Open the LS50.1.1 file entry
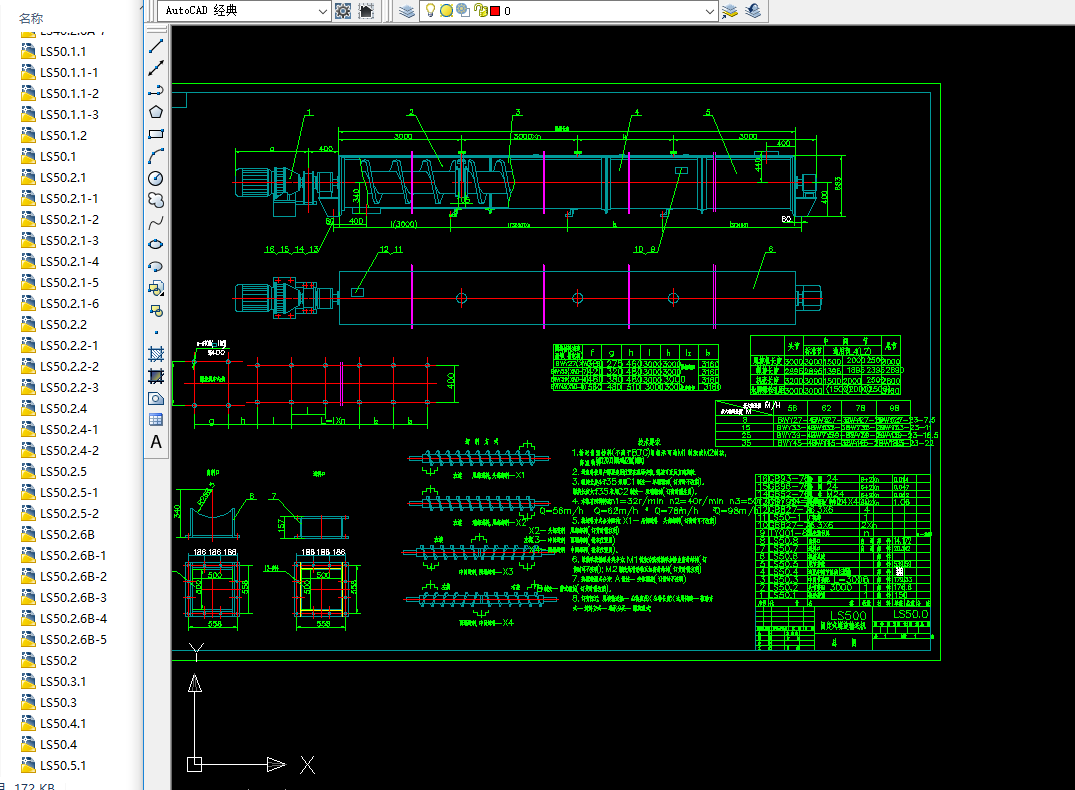This screenshot has height=790, width=1075. pos(63,51)
